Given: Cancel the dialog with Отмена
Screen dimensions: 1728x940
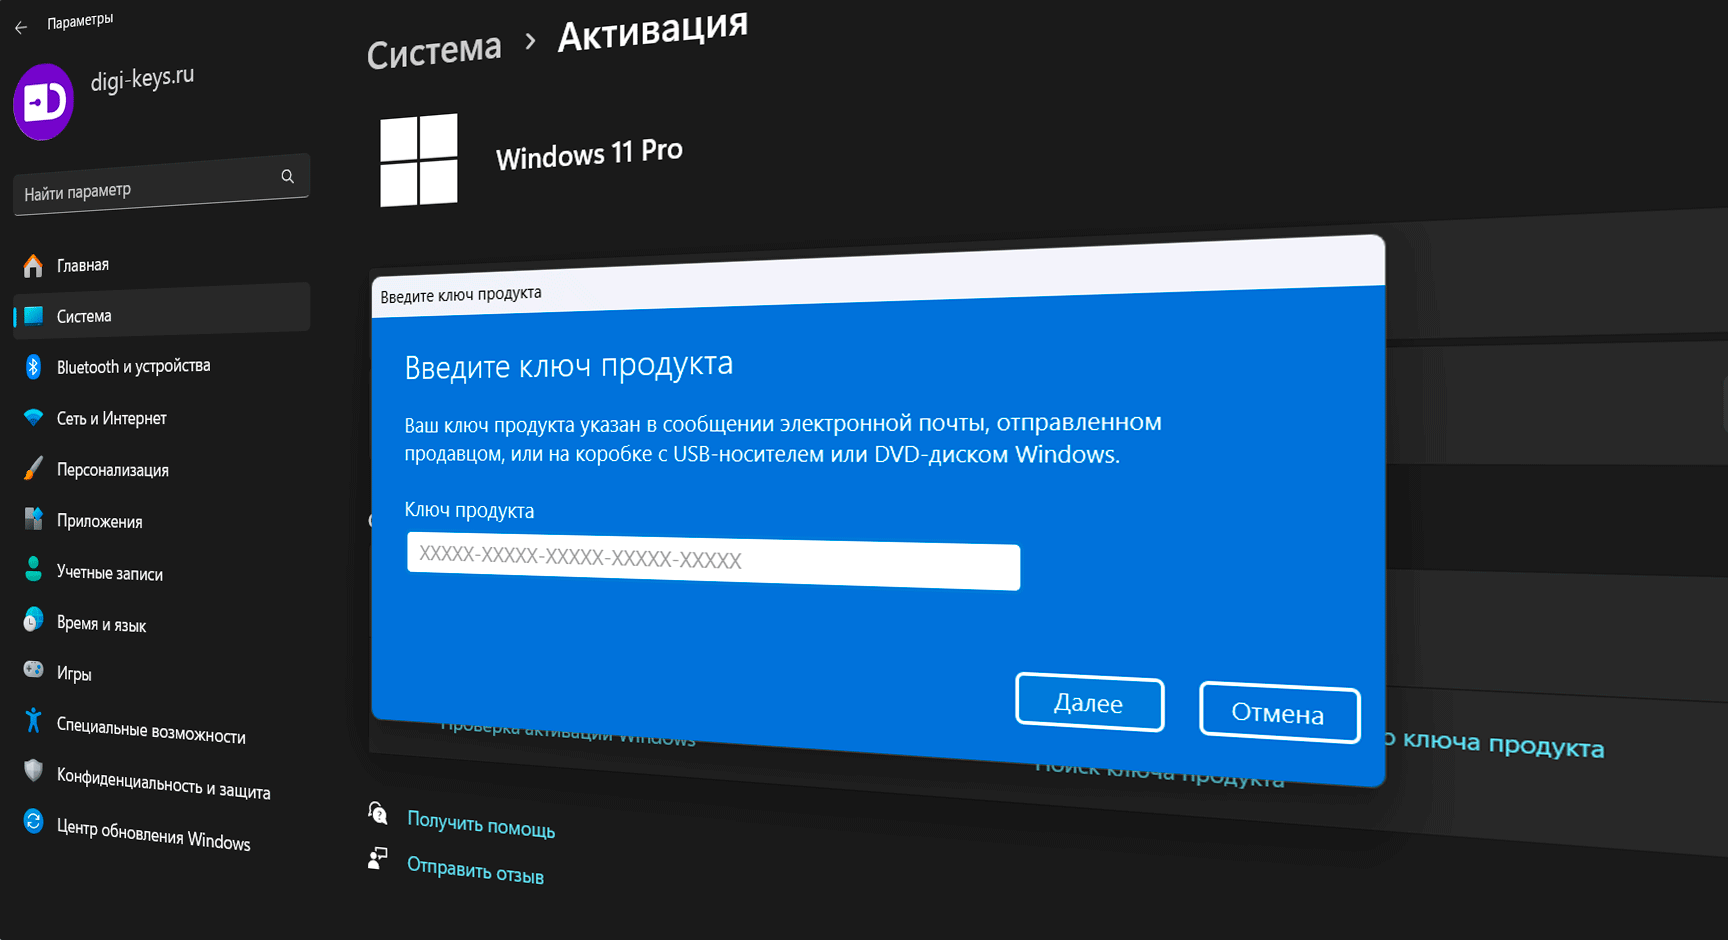Looking at the screenshot, I should [x=1279, y=713].
